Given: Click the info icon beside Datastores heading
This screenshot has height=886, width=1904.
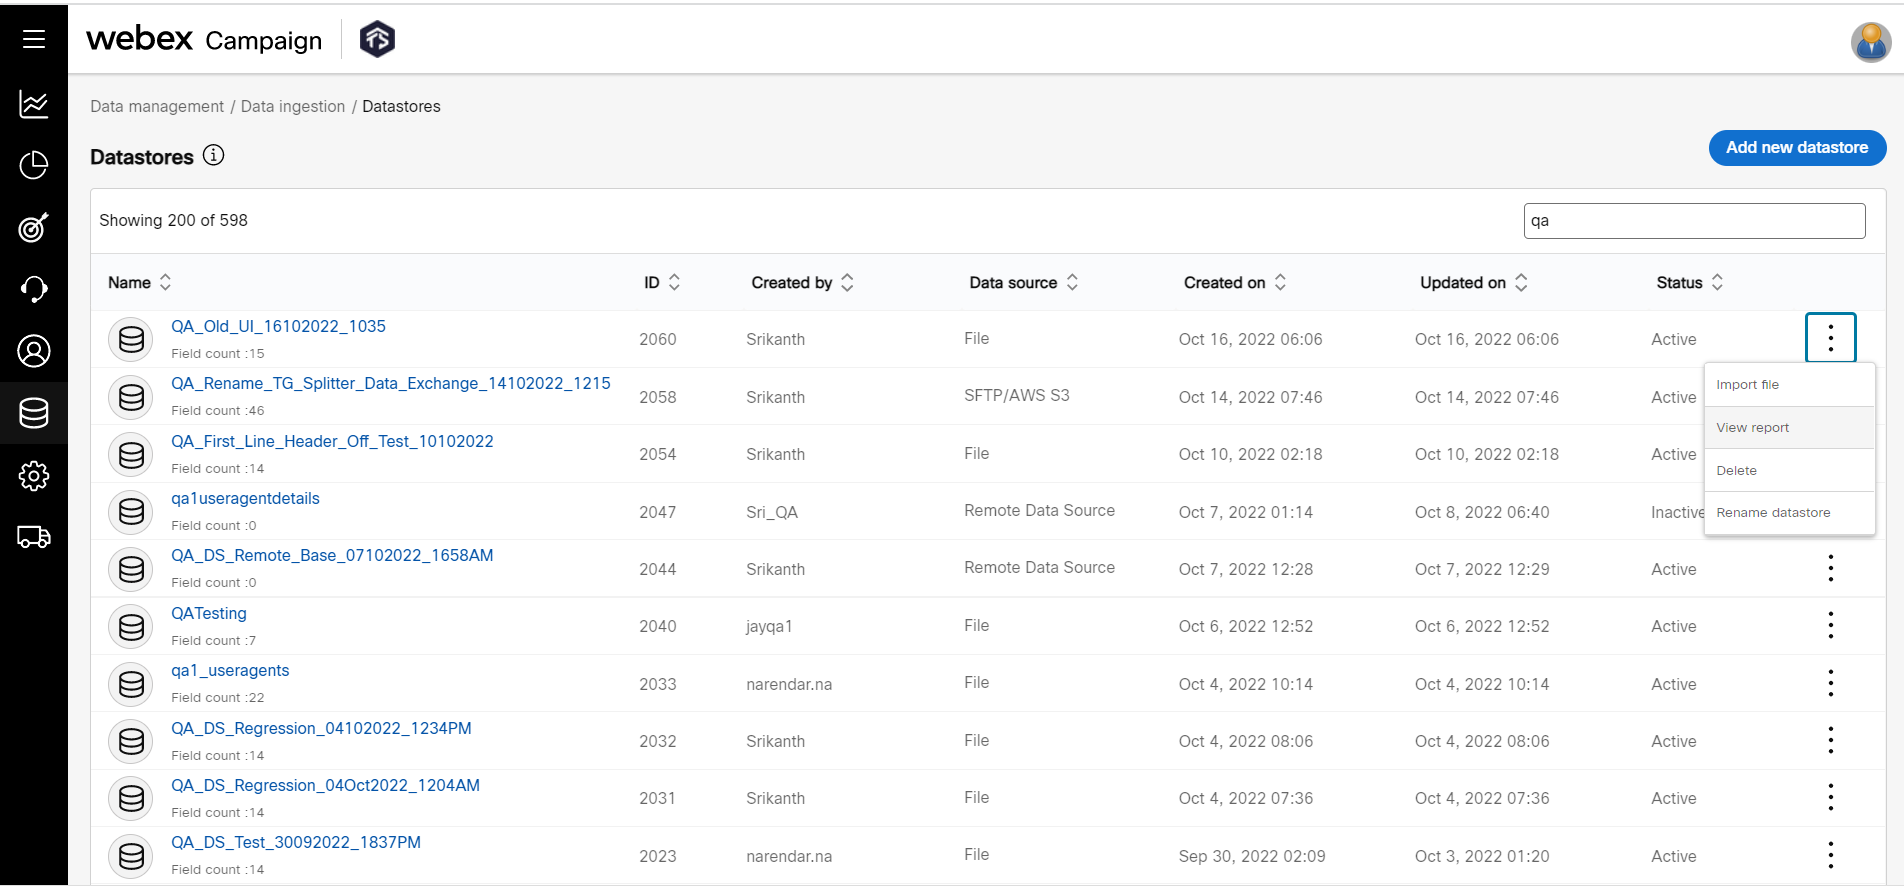Looking at the screenshot, I should [213, 155].
